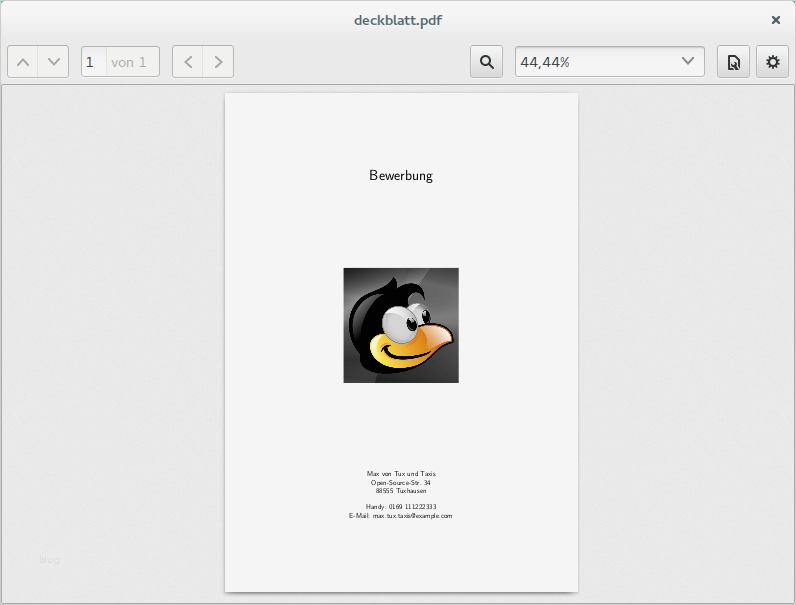
Task: Open the document view options button
Action: pos(734,62)
